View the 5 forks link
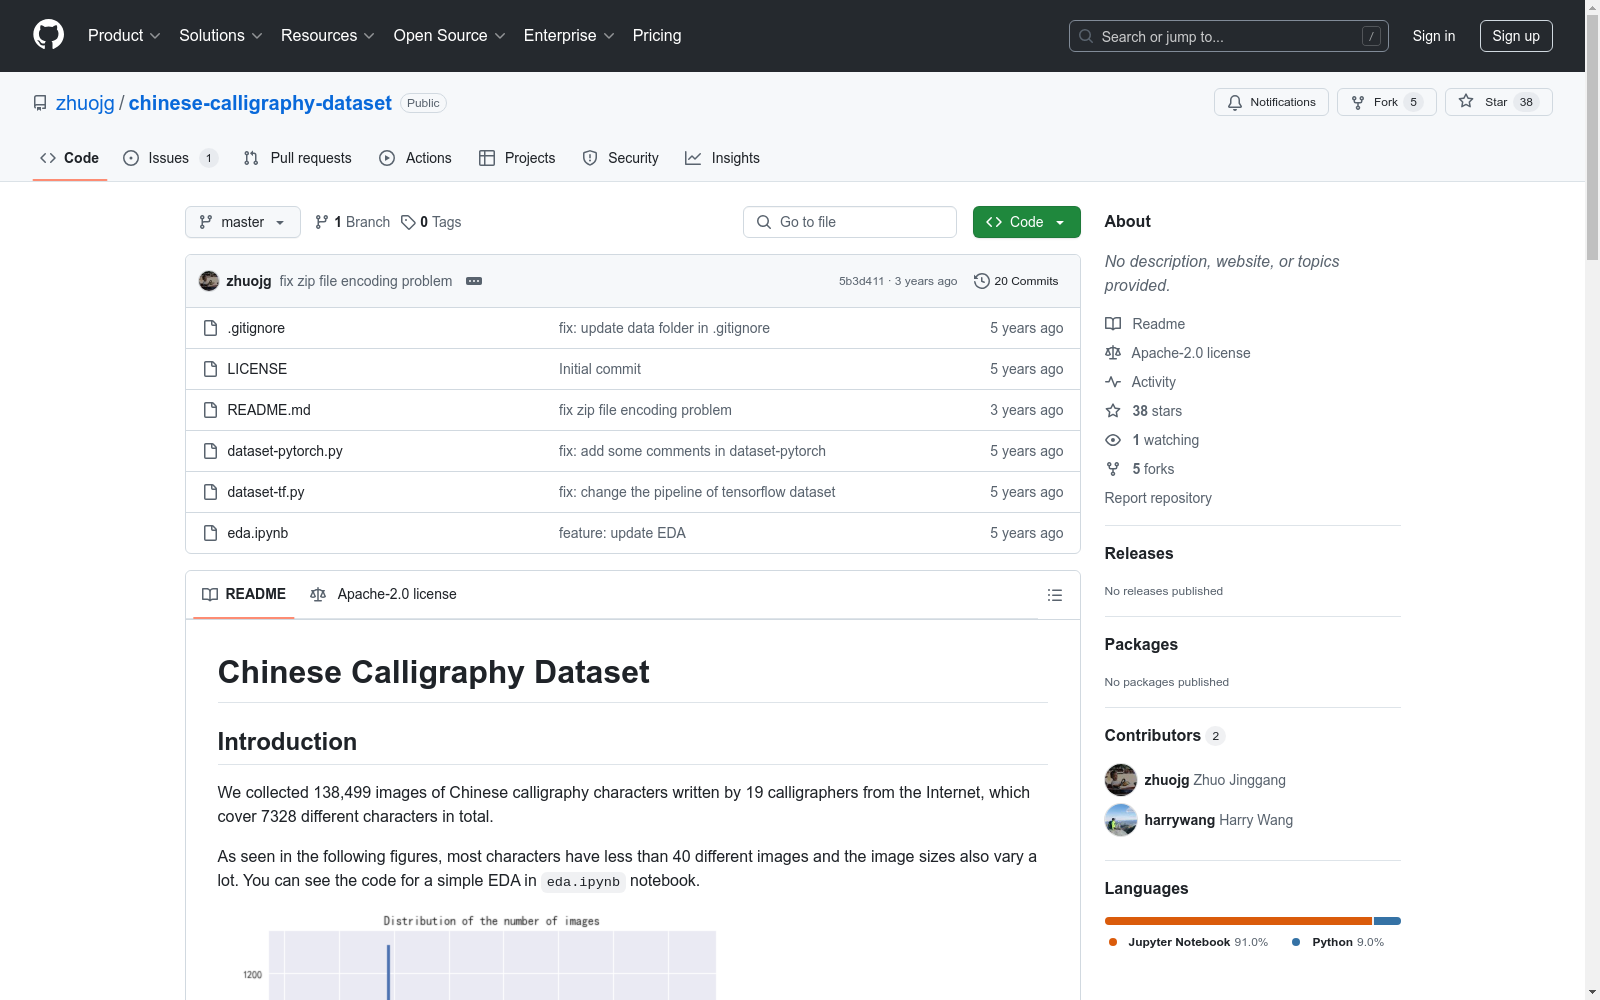Viewport: 1600px width, 1000px height. pyautogui.click(x=1140, y=469)
